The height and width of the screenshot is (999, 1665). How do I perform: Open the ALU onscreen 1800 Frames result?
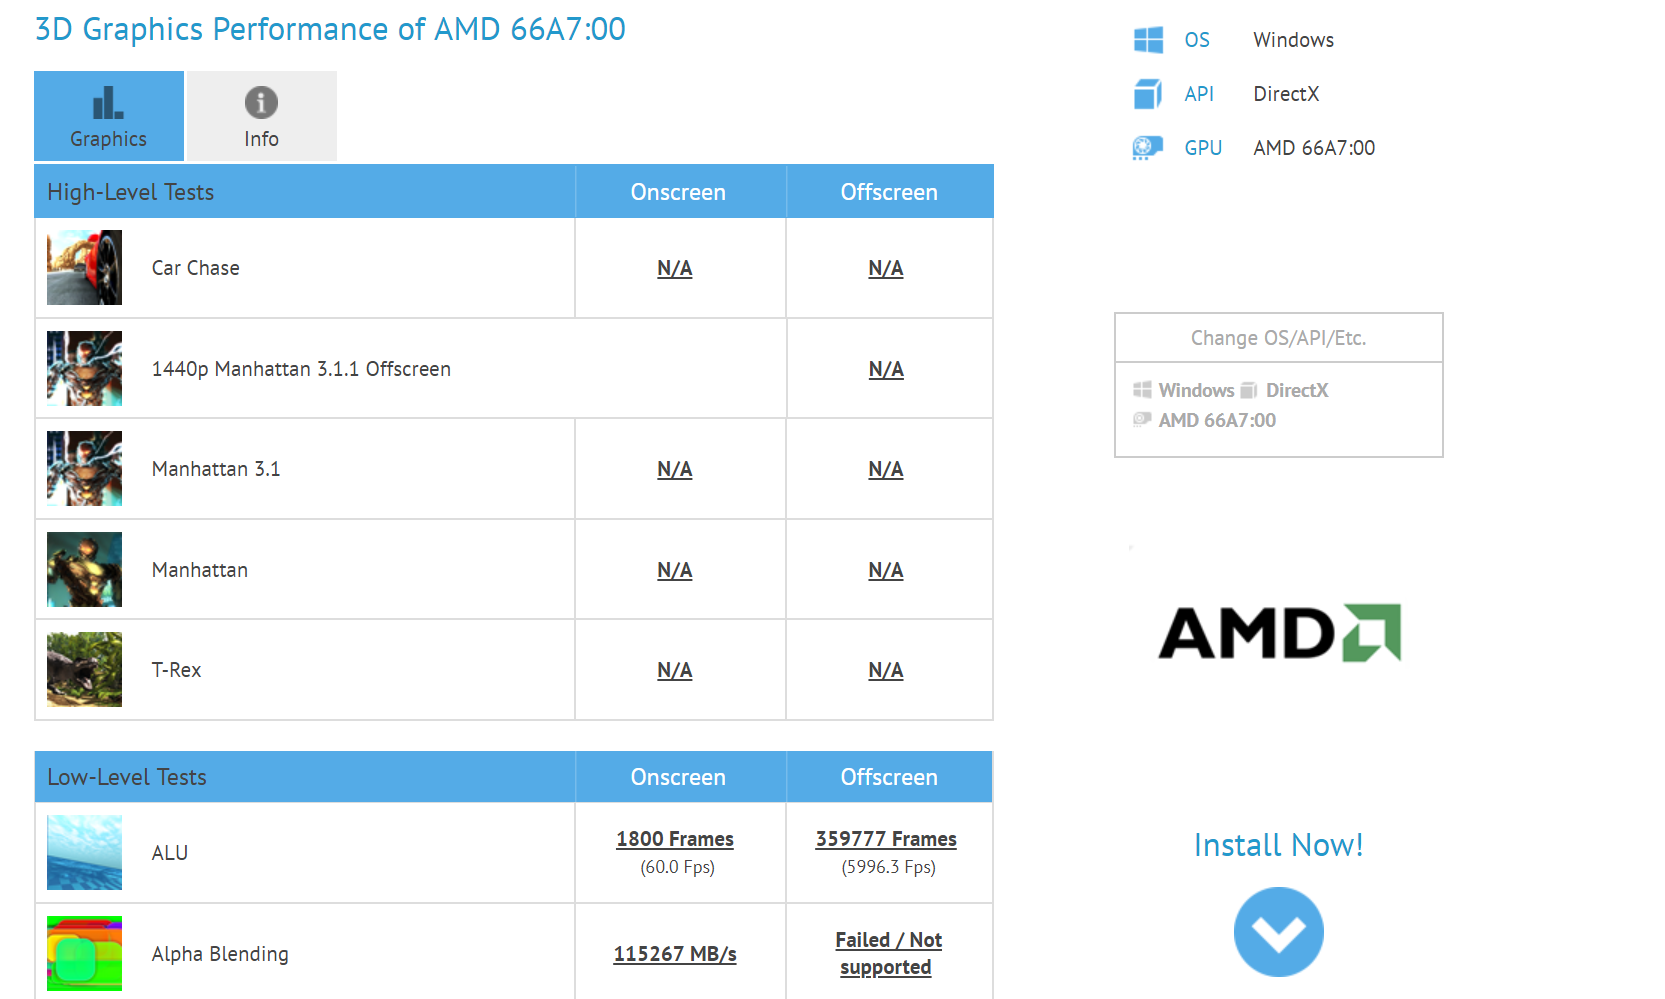(675, 839)
